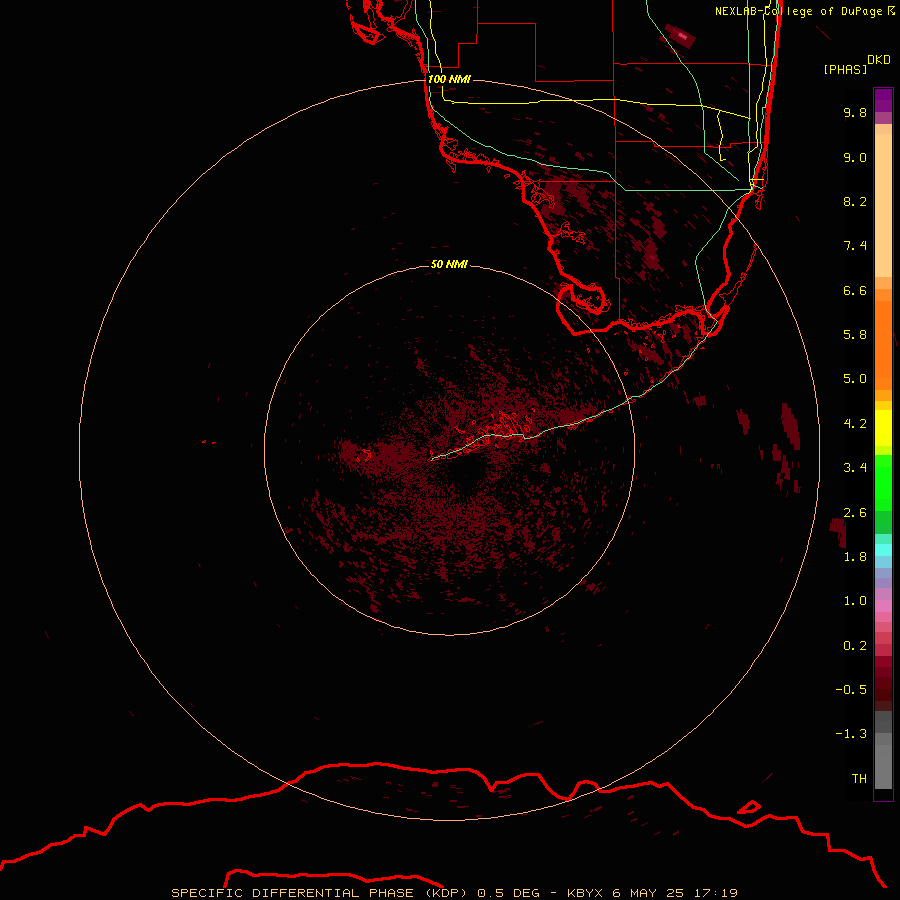The width and height of the screenshot is (900, 900).
Task: Click the NEXLAB-College of DuPage credit text
Action: point(799,11)
